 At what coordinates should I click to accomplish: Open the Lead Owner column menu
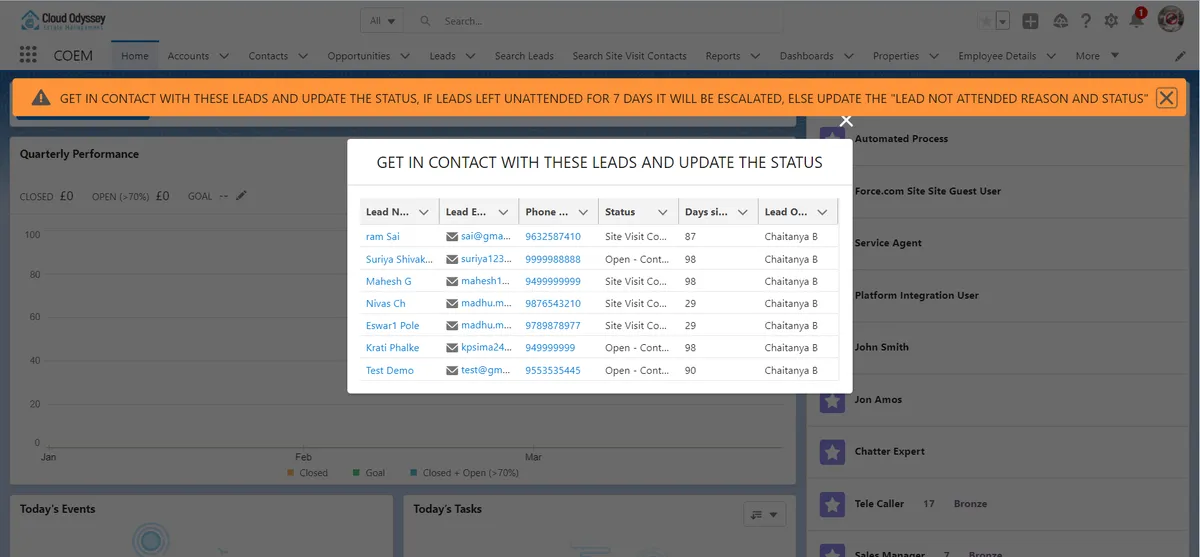point(822,212)
